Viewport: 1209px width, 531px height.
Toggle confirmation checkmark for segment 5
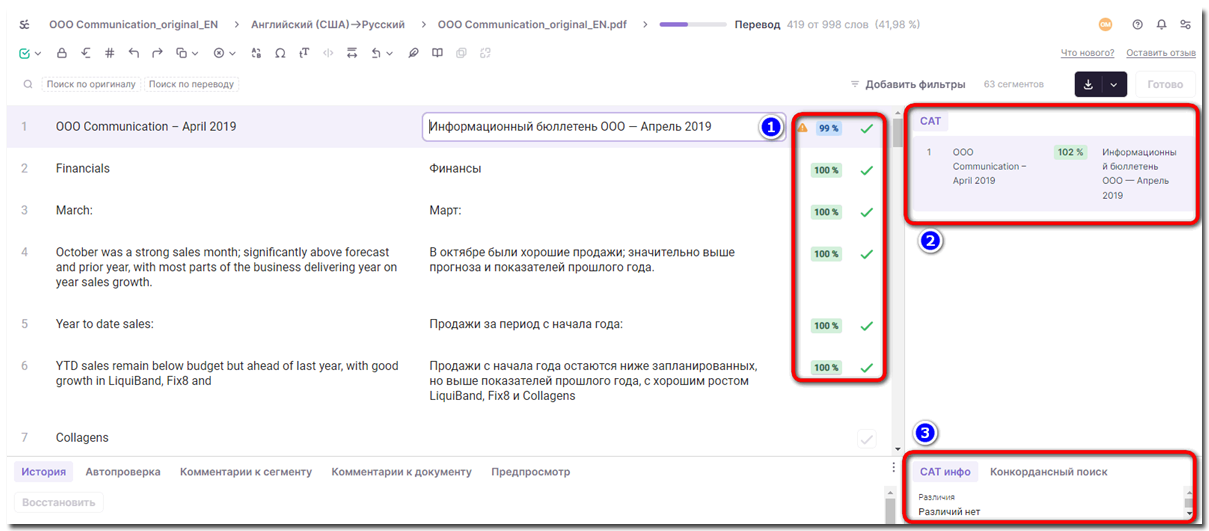pyautogui.click(x=866, y=326)
